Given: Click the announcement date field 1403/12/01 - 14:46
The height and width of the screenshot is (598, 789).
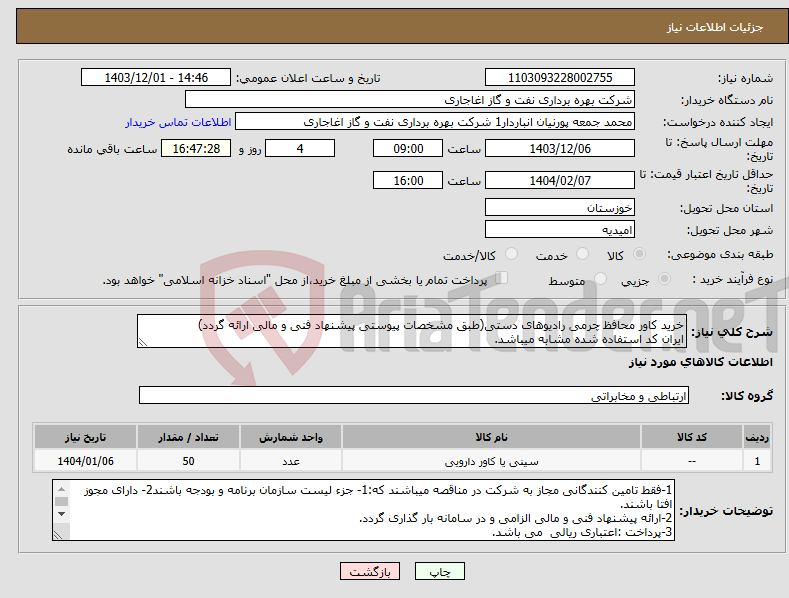Looking at the screenshot, I should (x=156, y=78).
